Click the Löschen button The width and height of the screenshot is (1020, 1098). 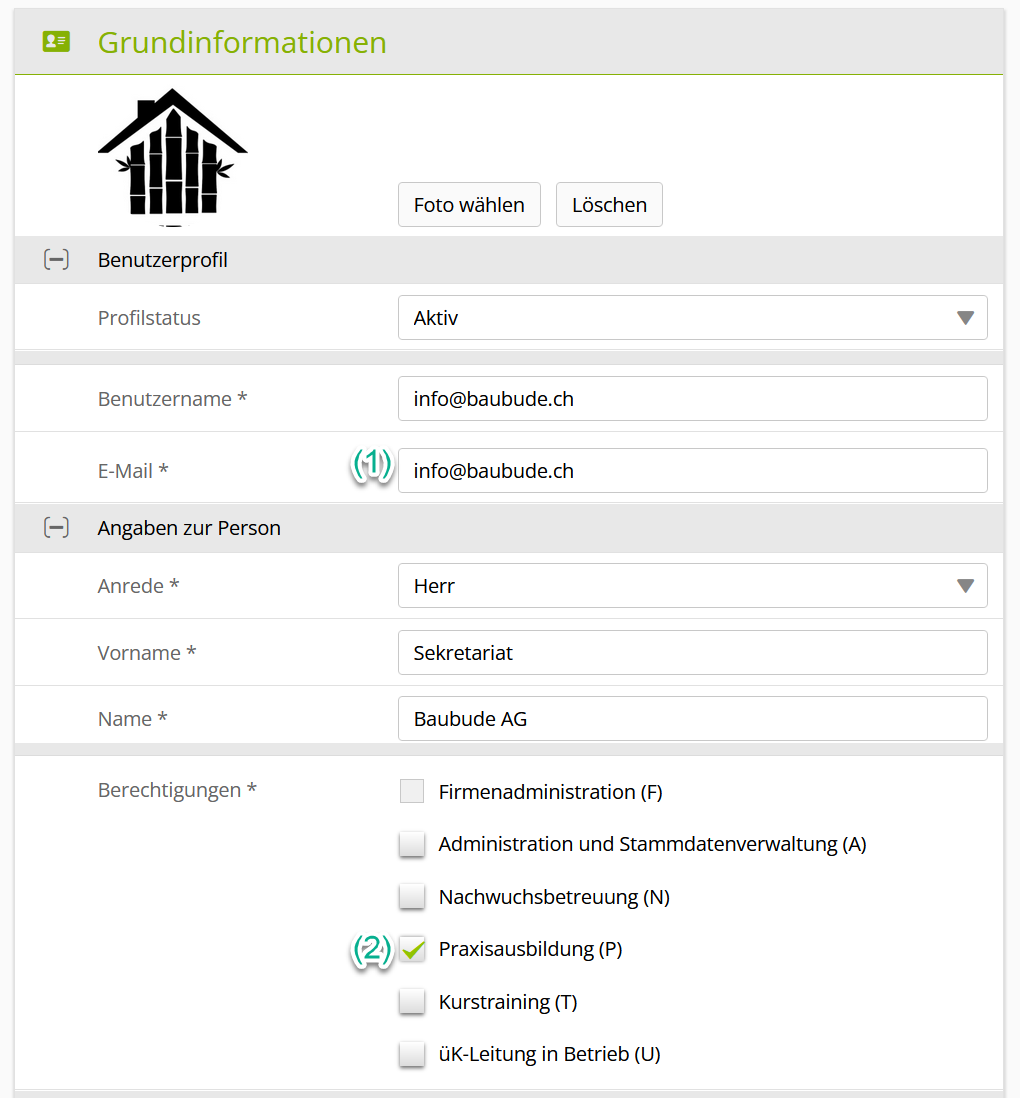click(609, 205)
